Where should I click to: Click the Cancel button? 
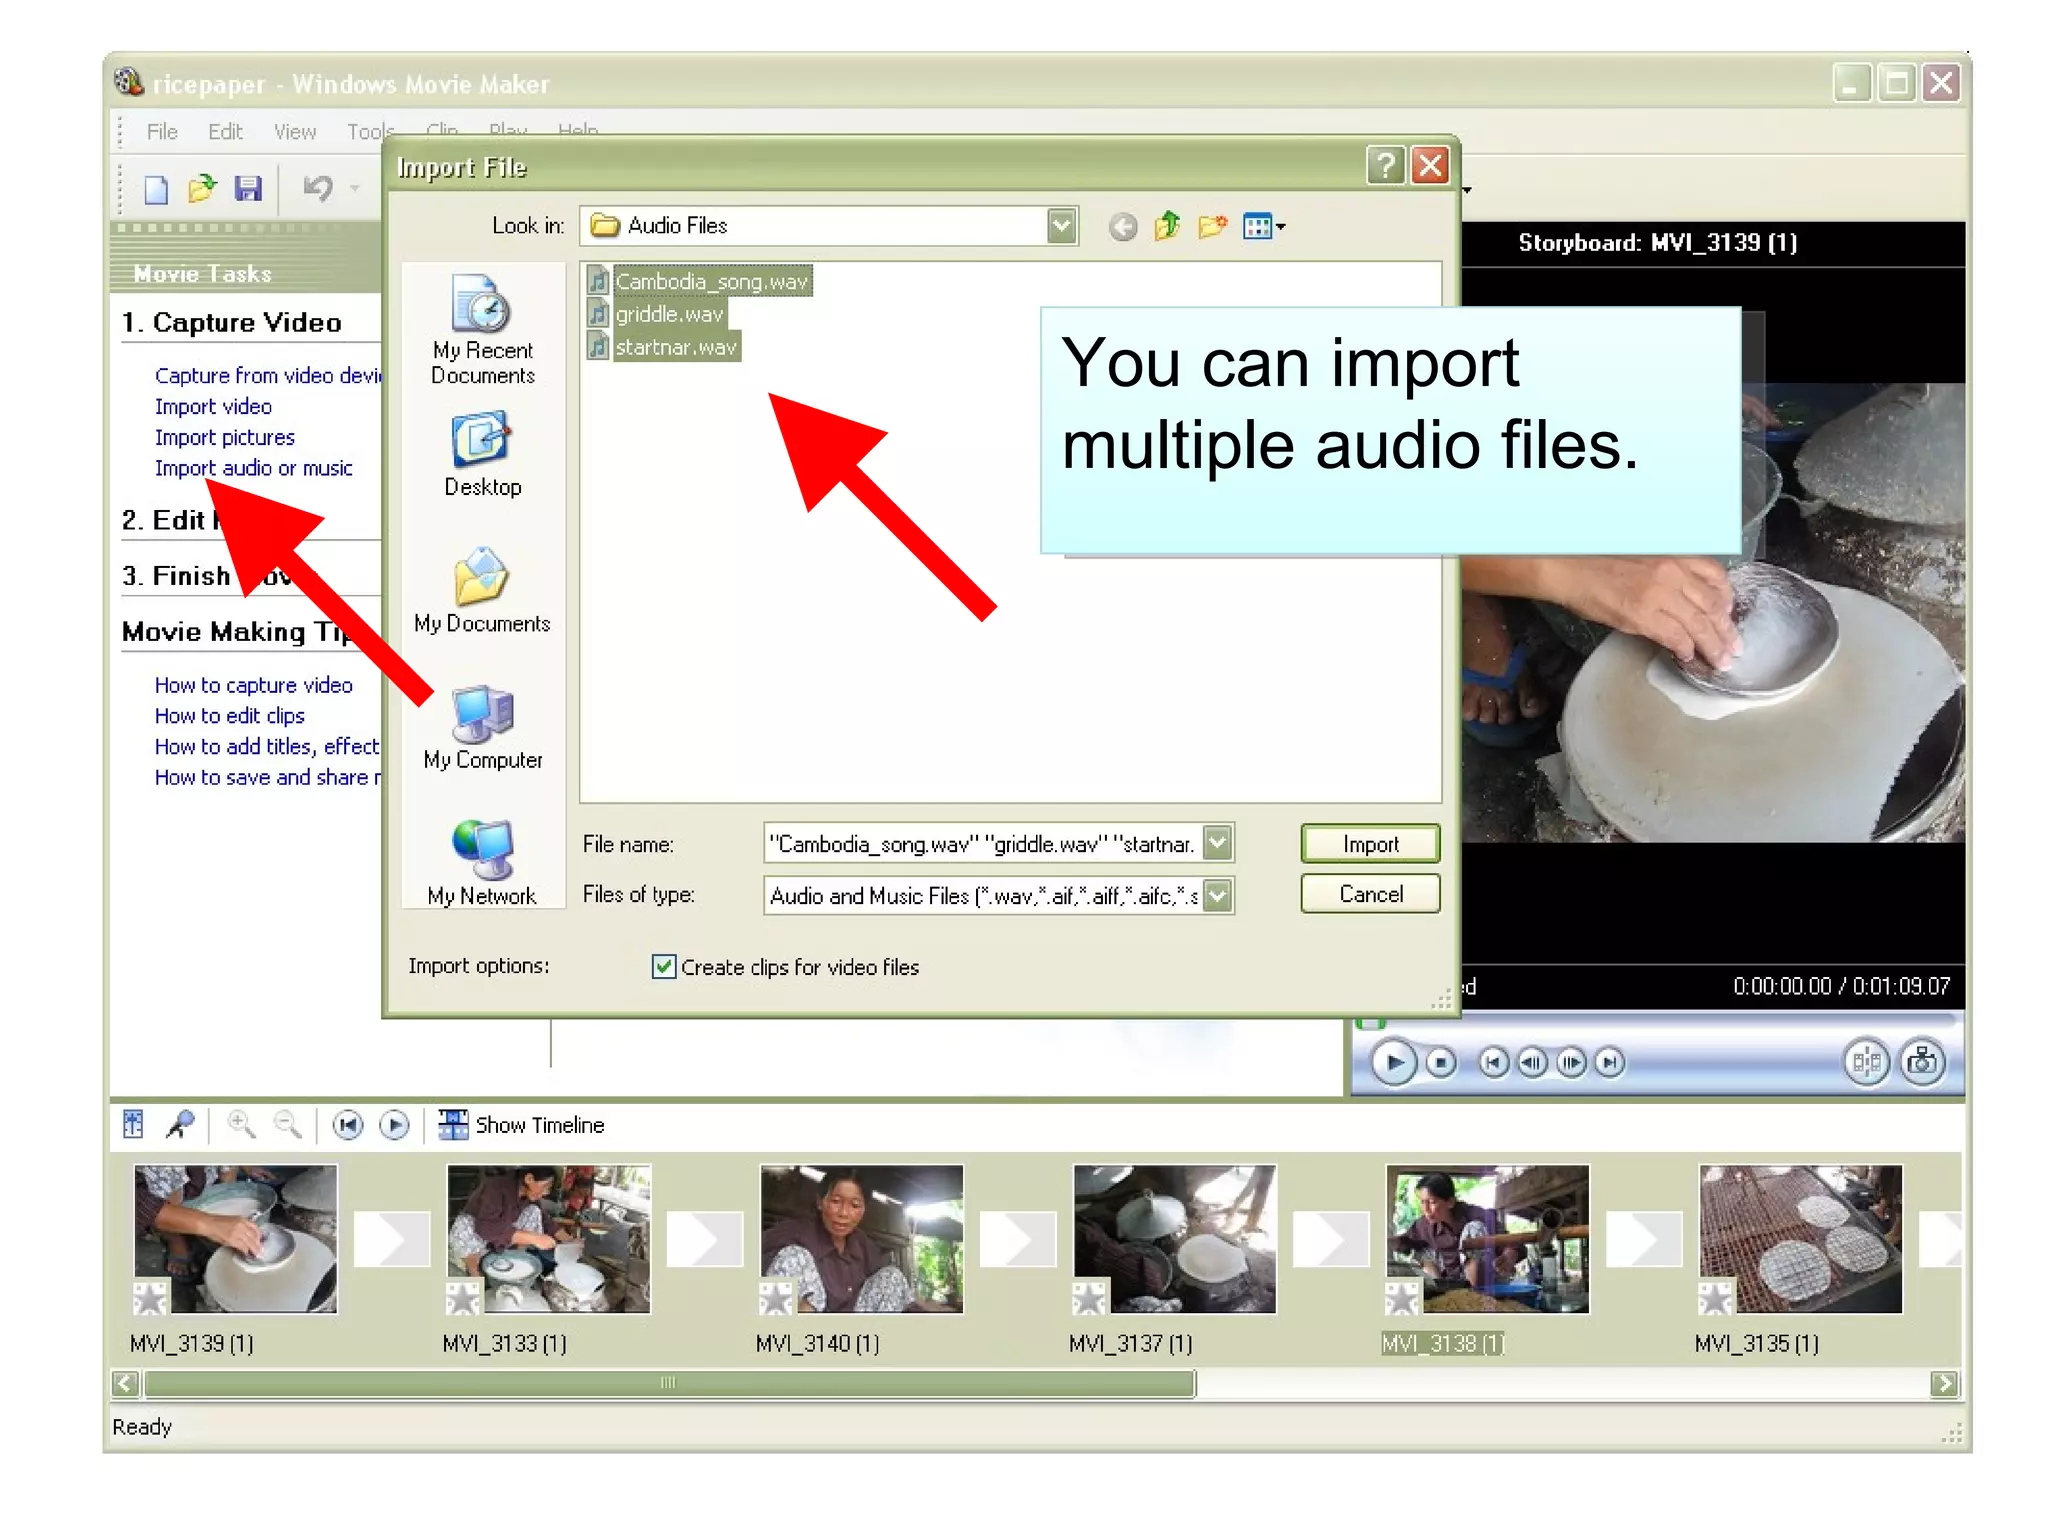(x=1370, y=894)
